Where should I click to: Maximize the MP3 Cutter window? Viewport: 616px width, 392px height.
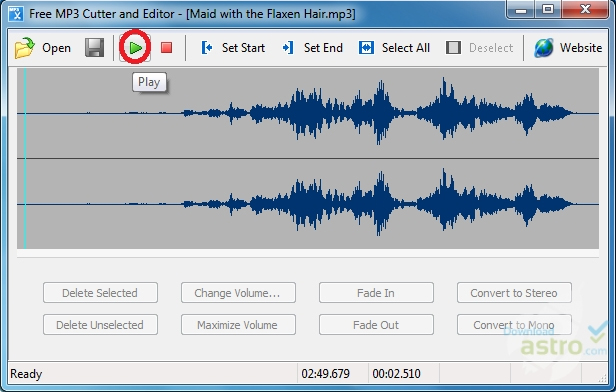point(548,9)
